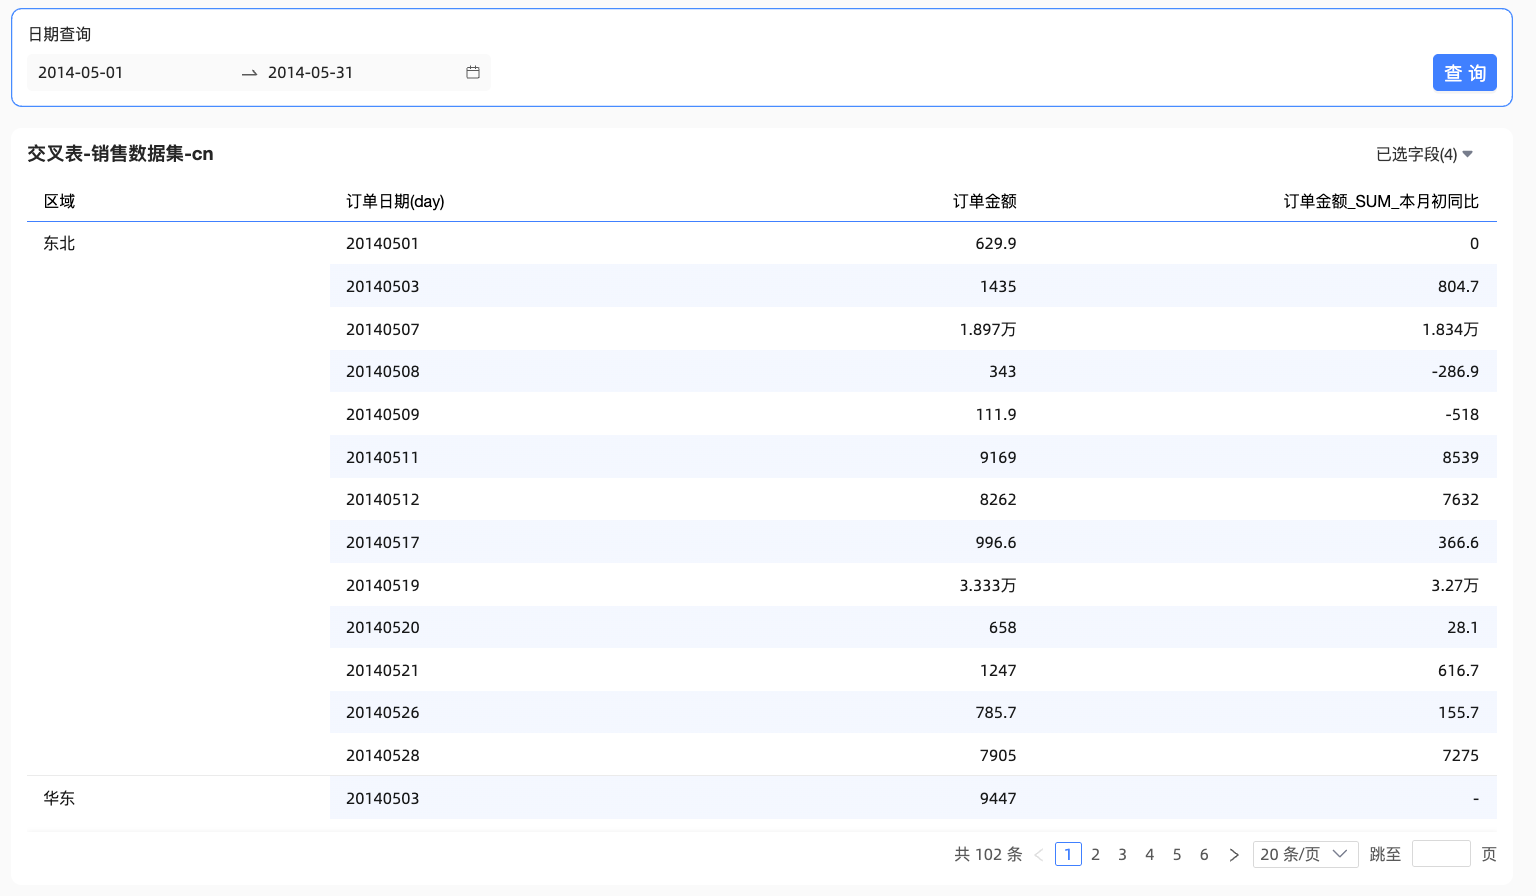Click order amount 996.6
This screenshot has width=1536, height=896.
point(996,542)
